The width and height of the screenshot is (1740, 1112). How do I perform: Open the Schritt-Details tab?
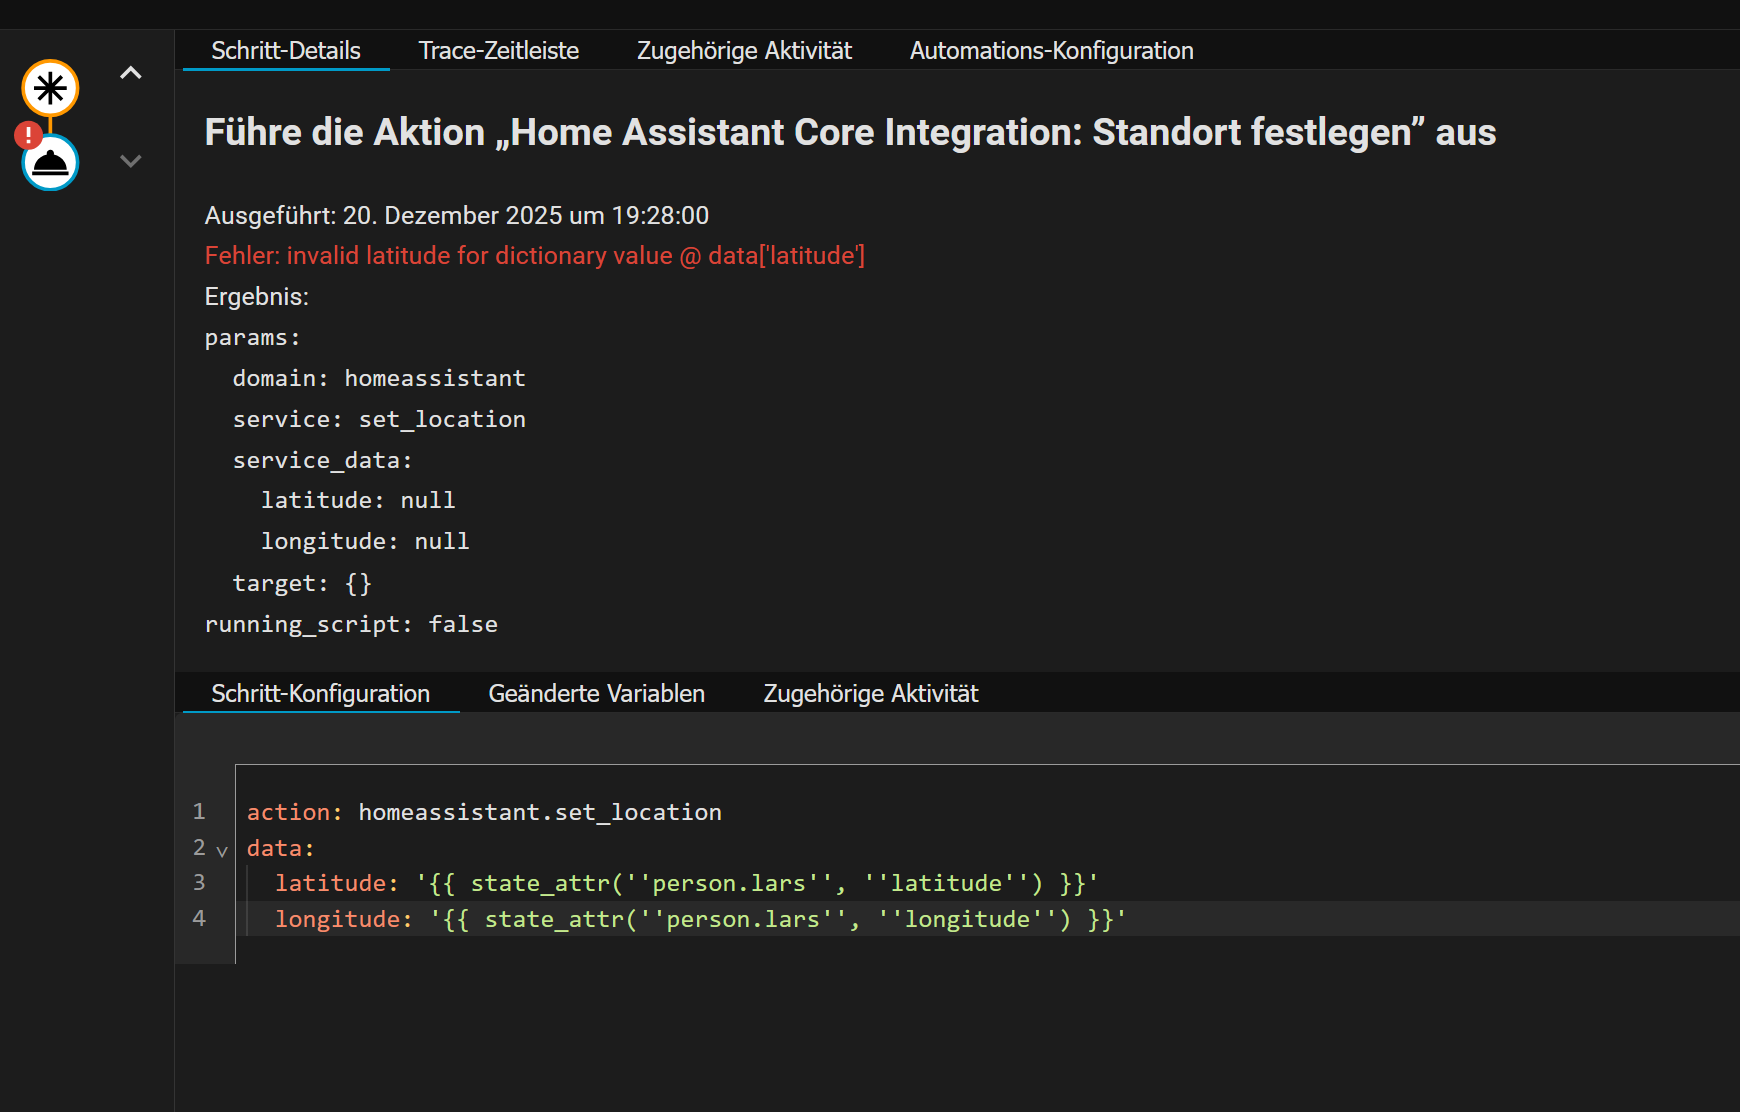(286, 51)
